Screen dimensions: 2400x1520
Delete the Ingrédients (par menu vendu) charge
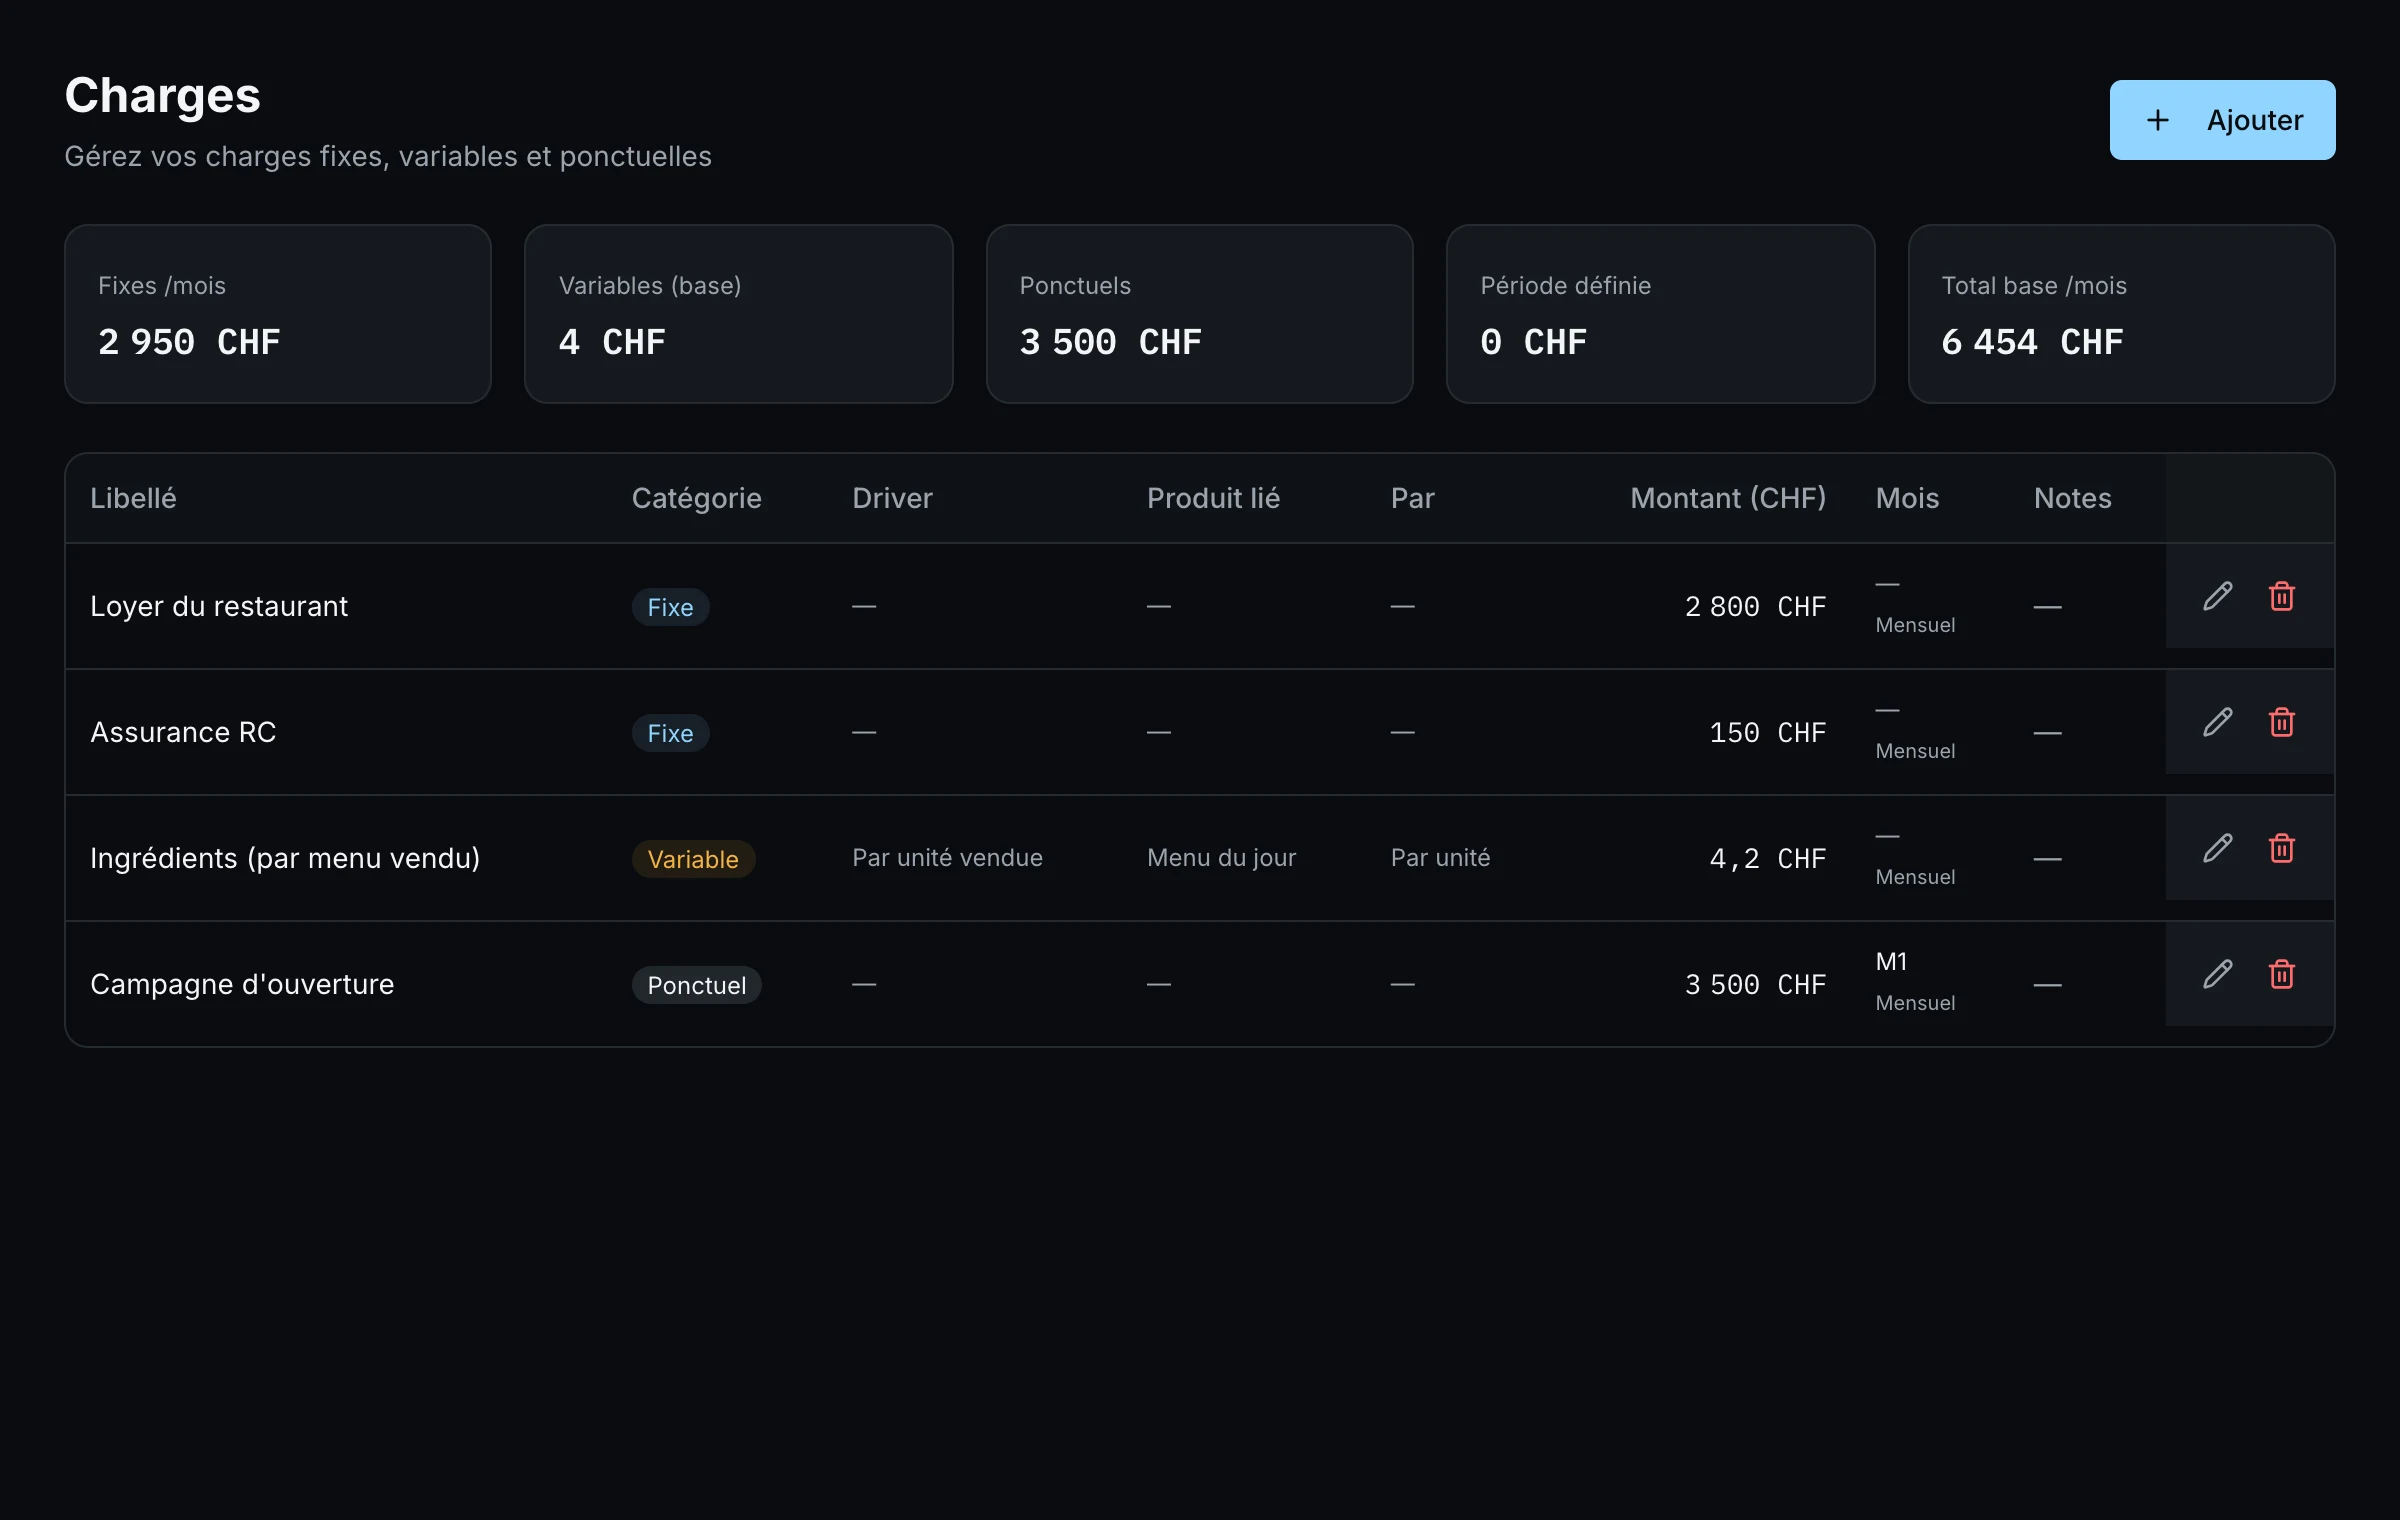[x=2281, y=848]
